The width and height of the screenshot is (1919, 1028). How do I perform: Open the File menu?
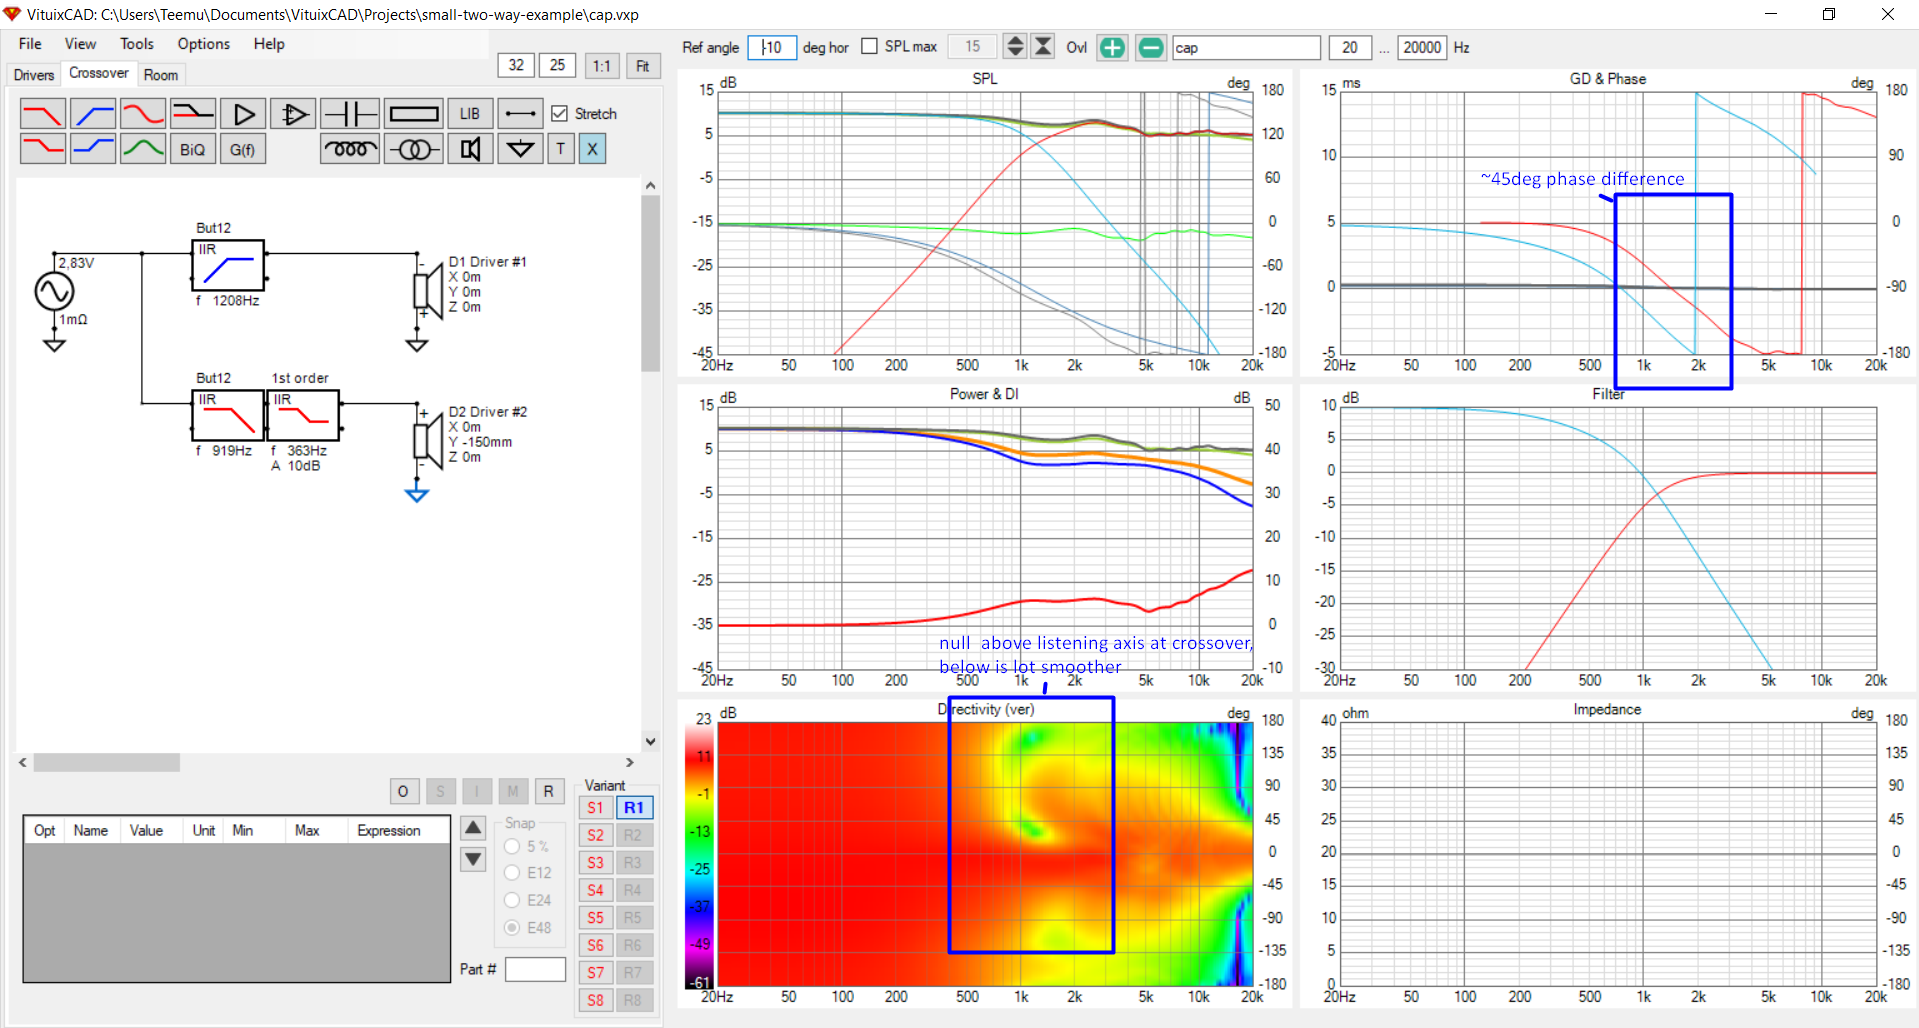(x=30, y=44)
